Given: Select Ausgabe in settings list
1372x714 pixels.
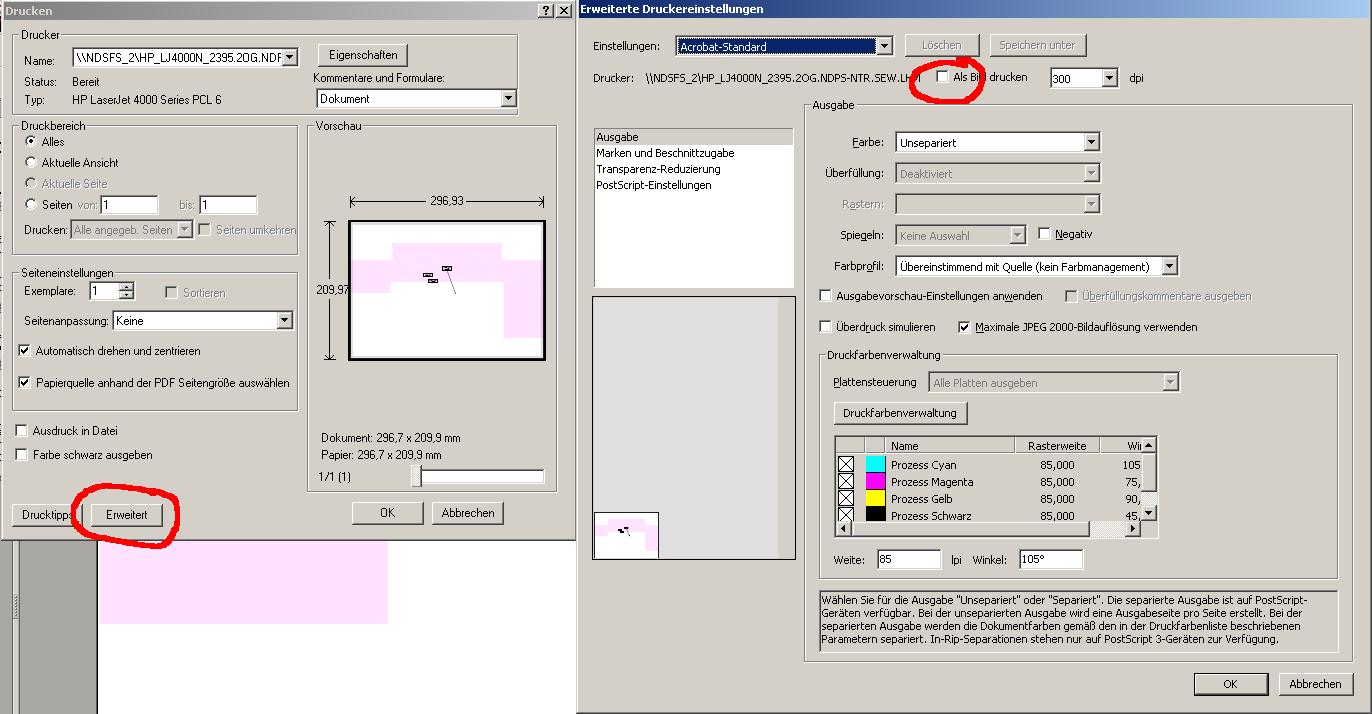Looking at the screenshot, I should click(693, 137).
